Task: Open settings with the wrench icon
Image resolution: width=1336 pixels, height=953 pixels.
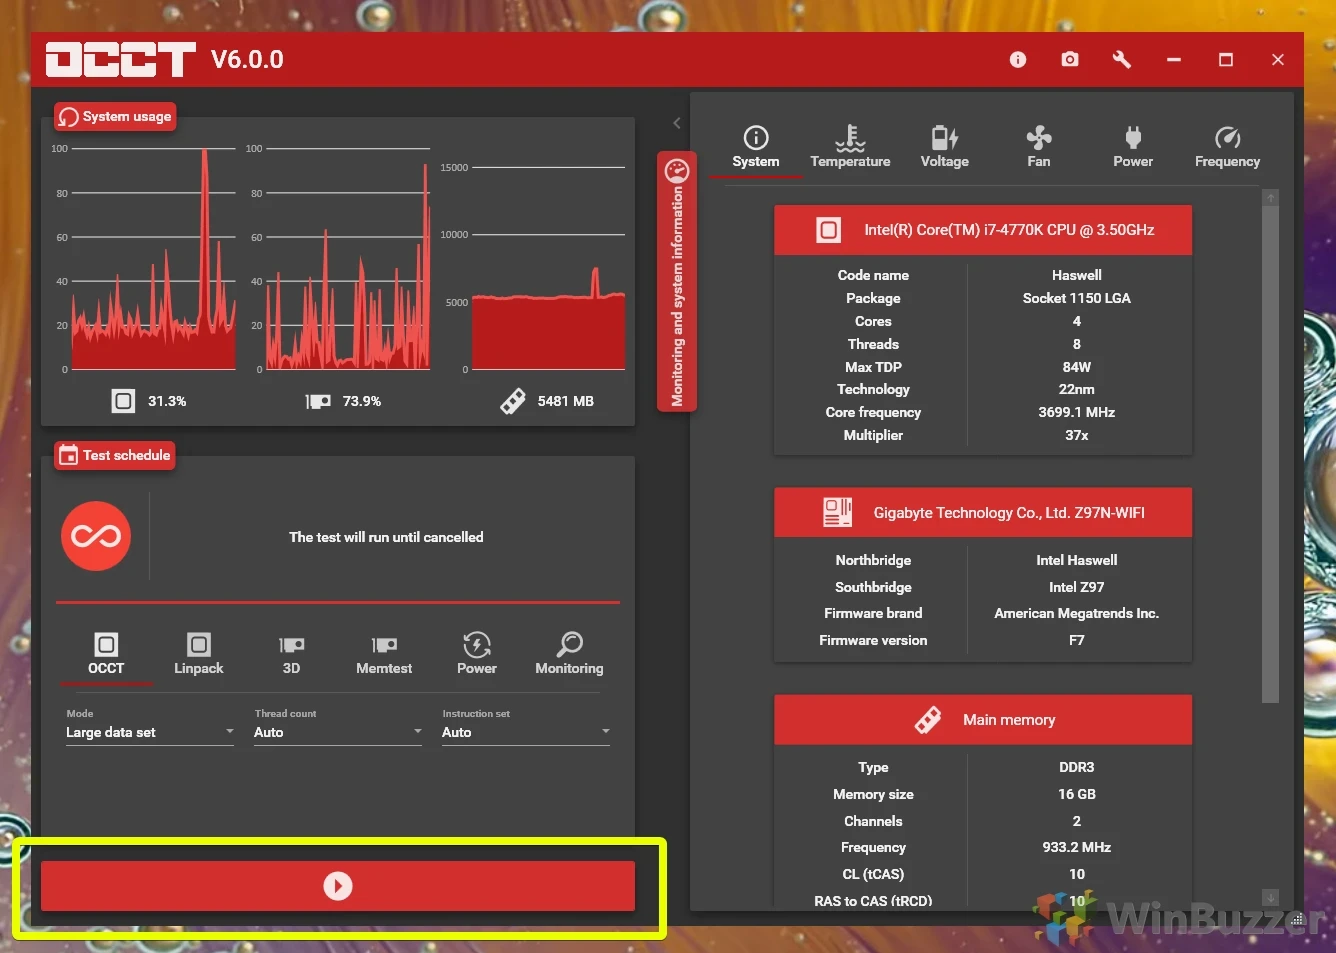Action: [1122, 60]
